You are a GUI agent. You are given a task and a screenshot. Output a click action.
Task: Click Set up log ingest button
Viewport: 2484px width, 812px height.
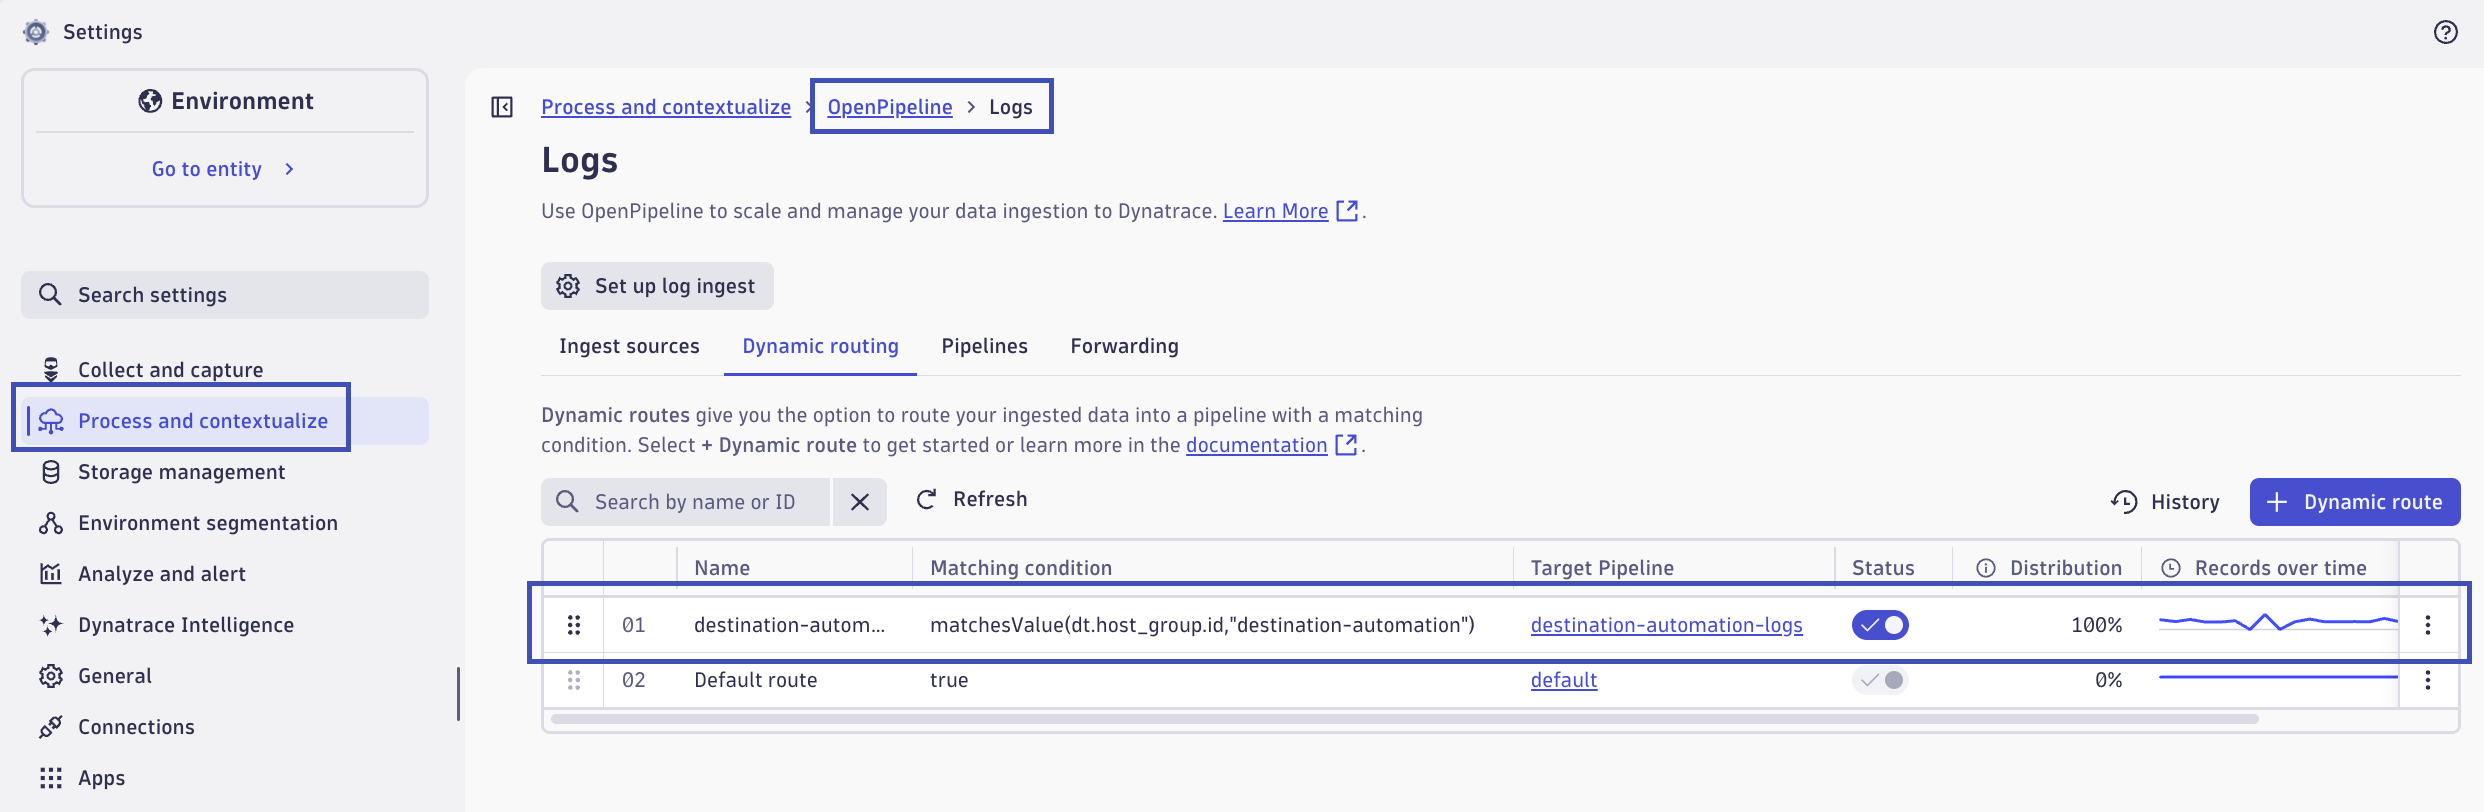[x=657, y=286]
